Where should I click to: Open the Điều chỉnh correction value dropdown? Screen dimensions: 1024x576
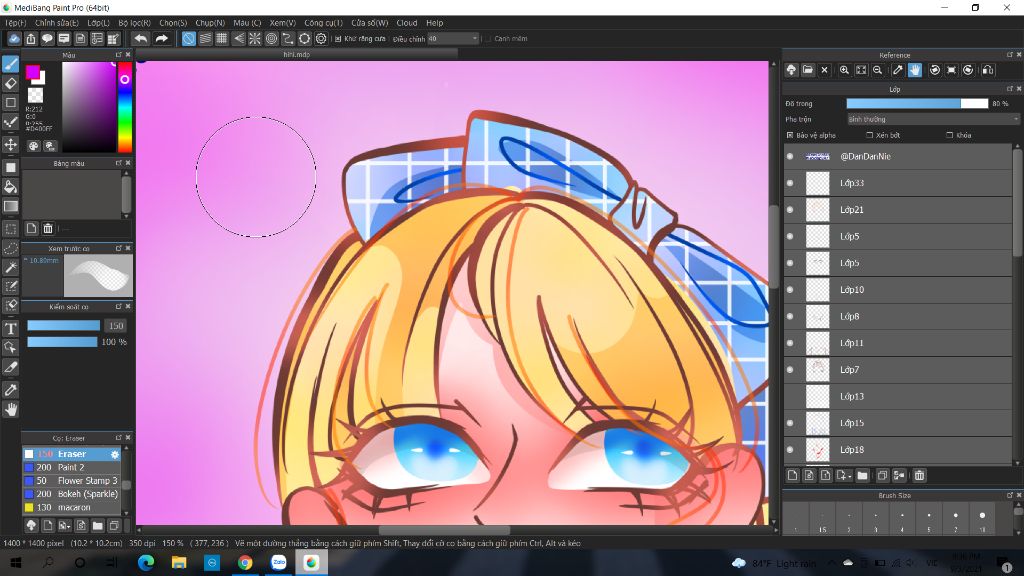453,39
